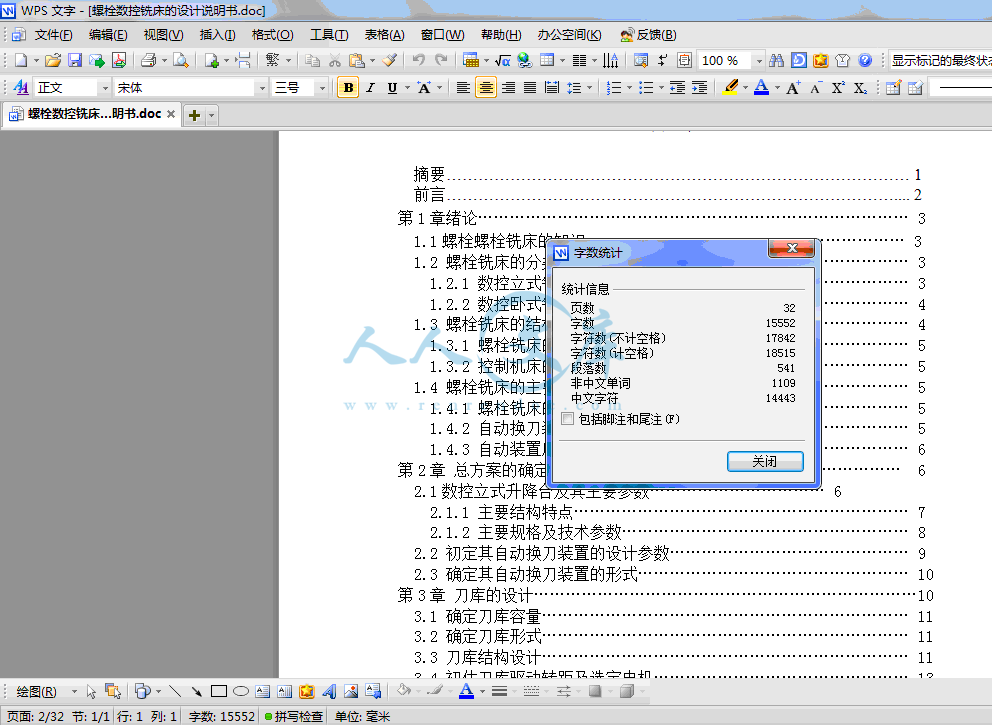Open the paste options arrow

tap(372, 60)
